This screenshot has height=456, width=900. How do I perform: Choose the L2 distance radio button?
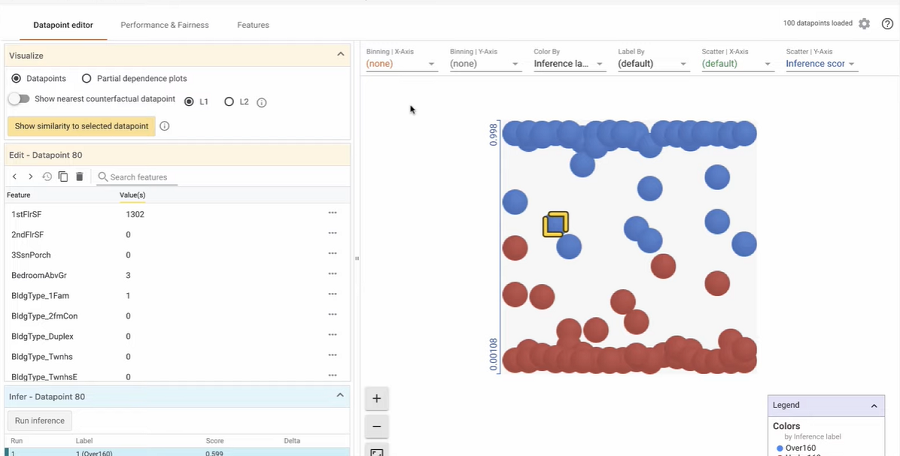coord(229,102)
